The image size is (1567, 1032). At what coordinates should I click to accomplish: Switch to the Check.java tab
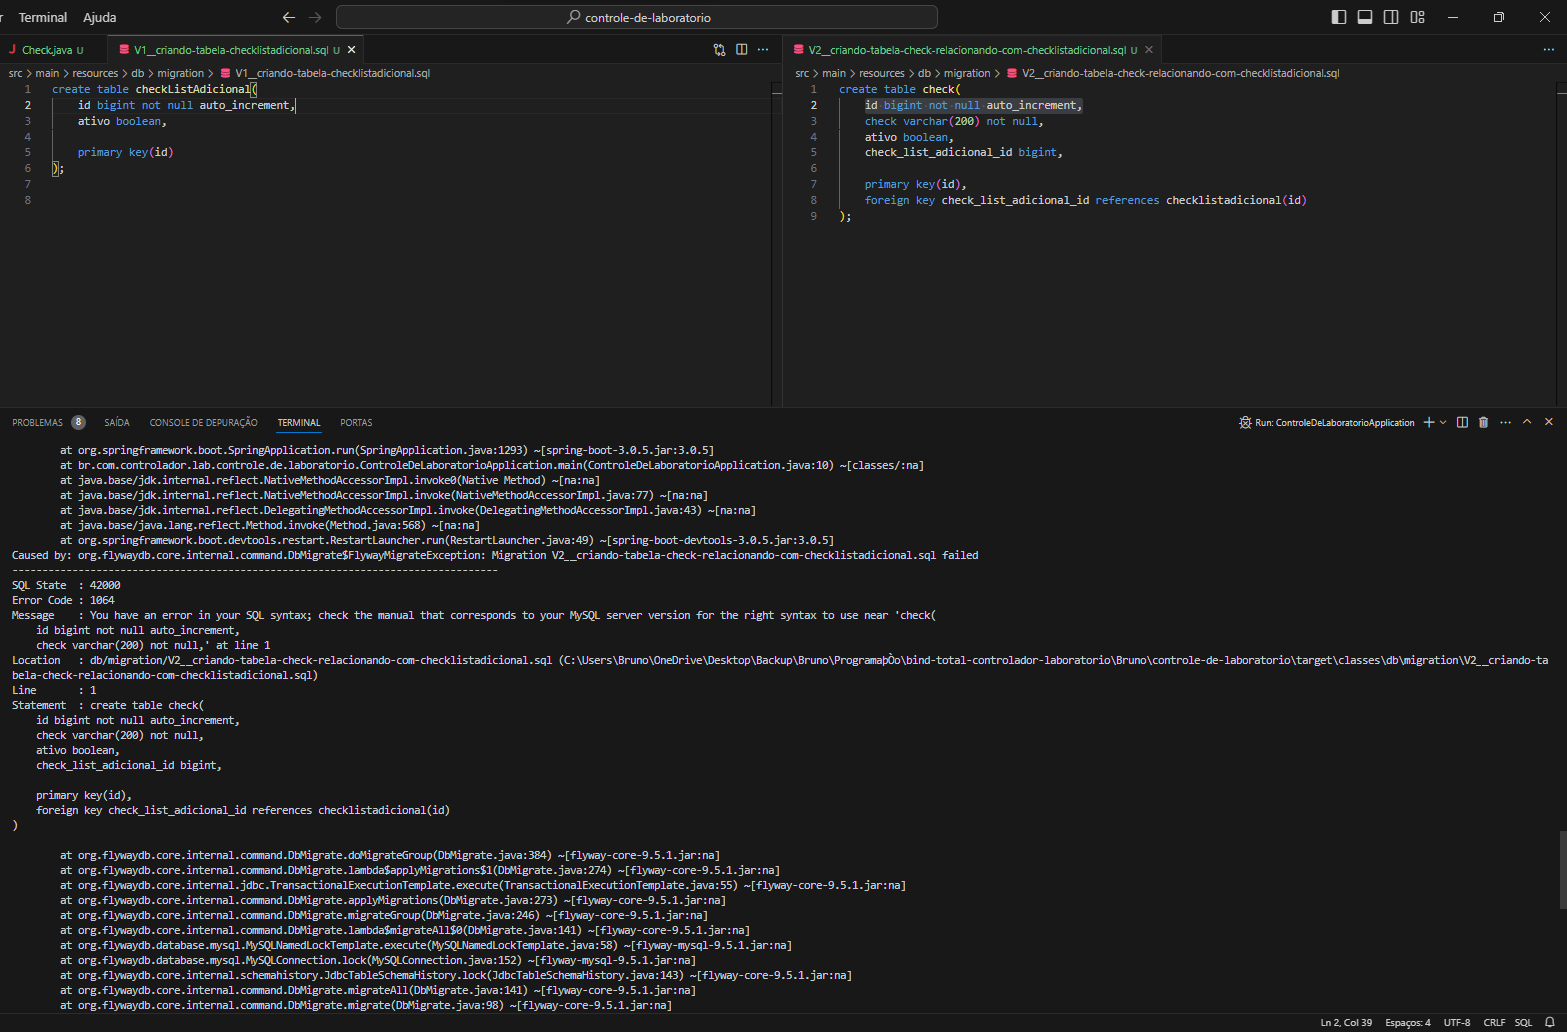pyautogui.click(x=47, y=50)
